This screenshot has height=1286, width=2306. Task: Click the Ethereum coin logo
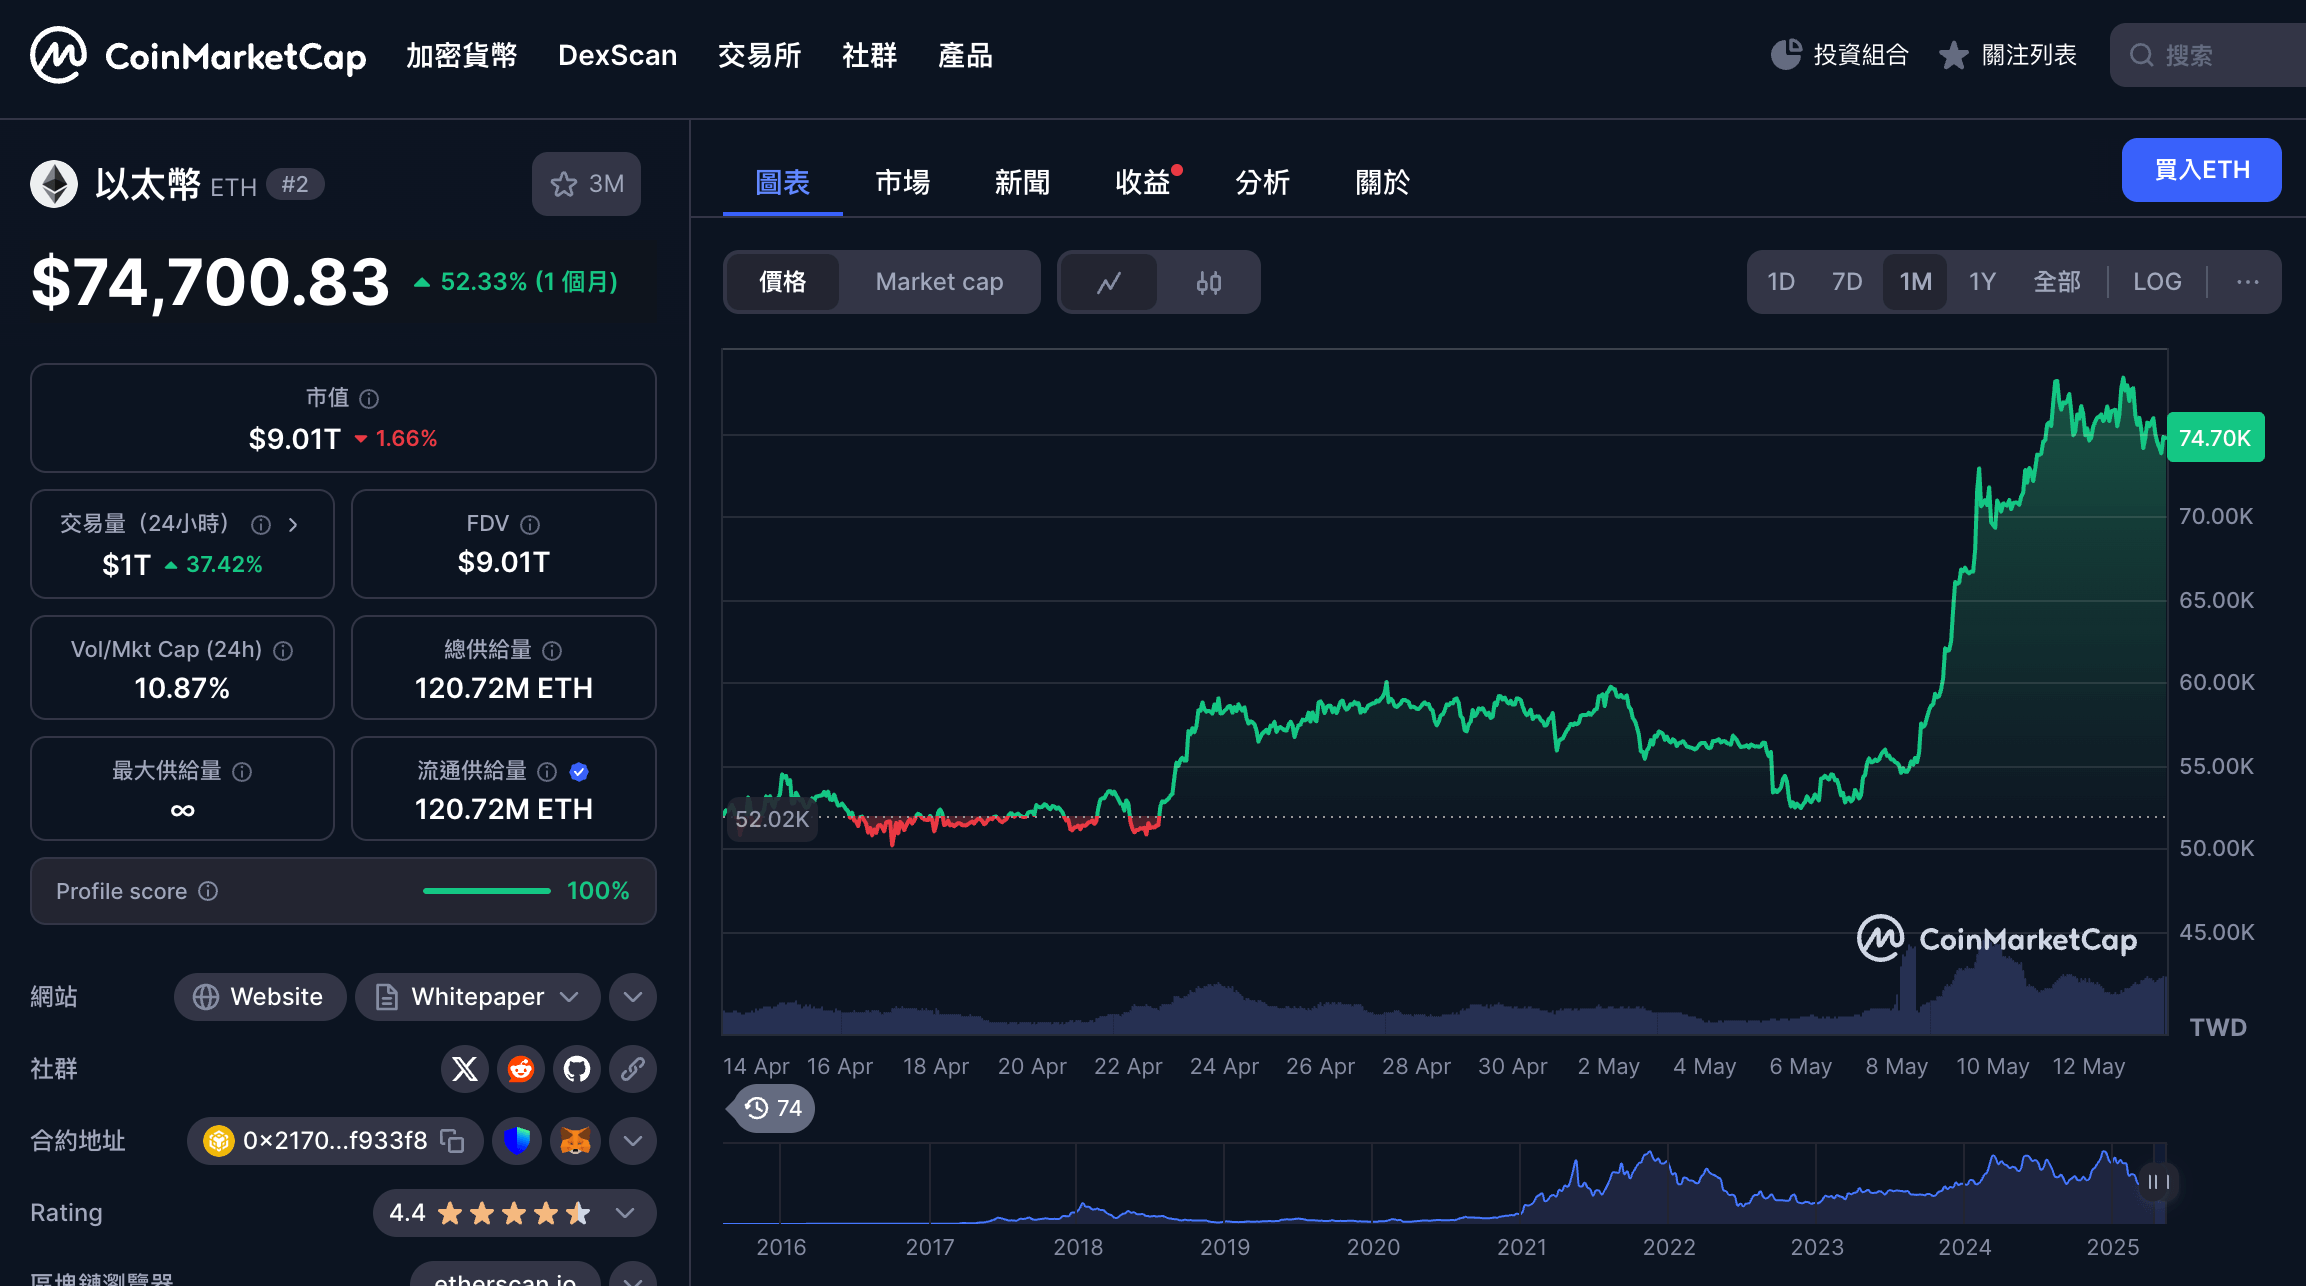(x=54, y=184)
